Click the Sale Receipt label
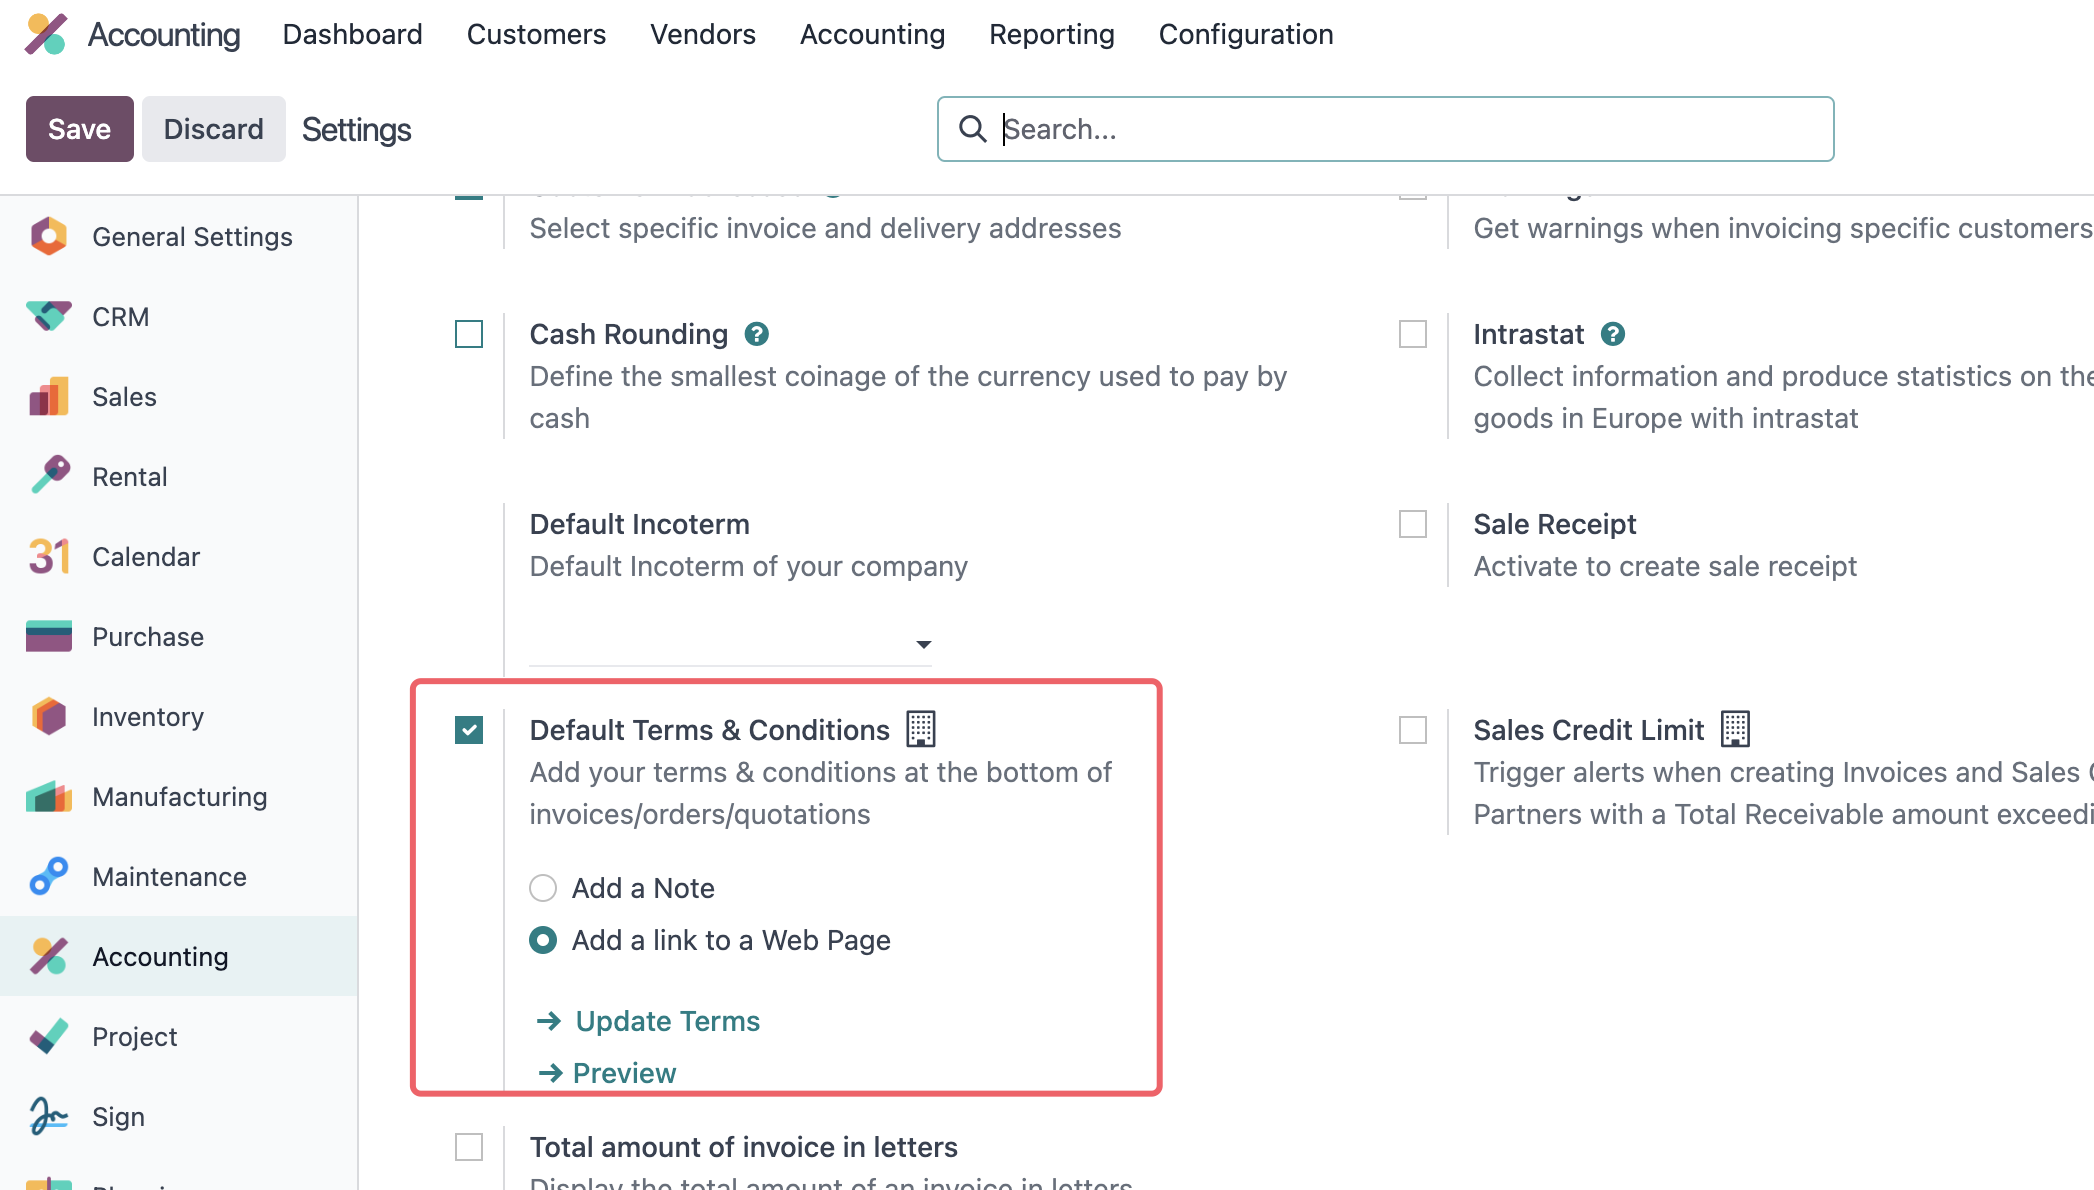2094x1190 pixels. [x=1555, y=524]
